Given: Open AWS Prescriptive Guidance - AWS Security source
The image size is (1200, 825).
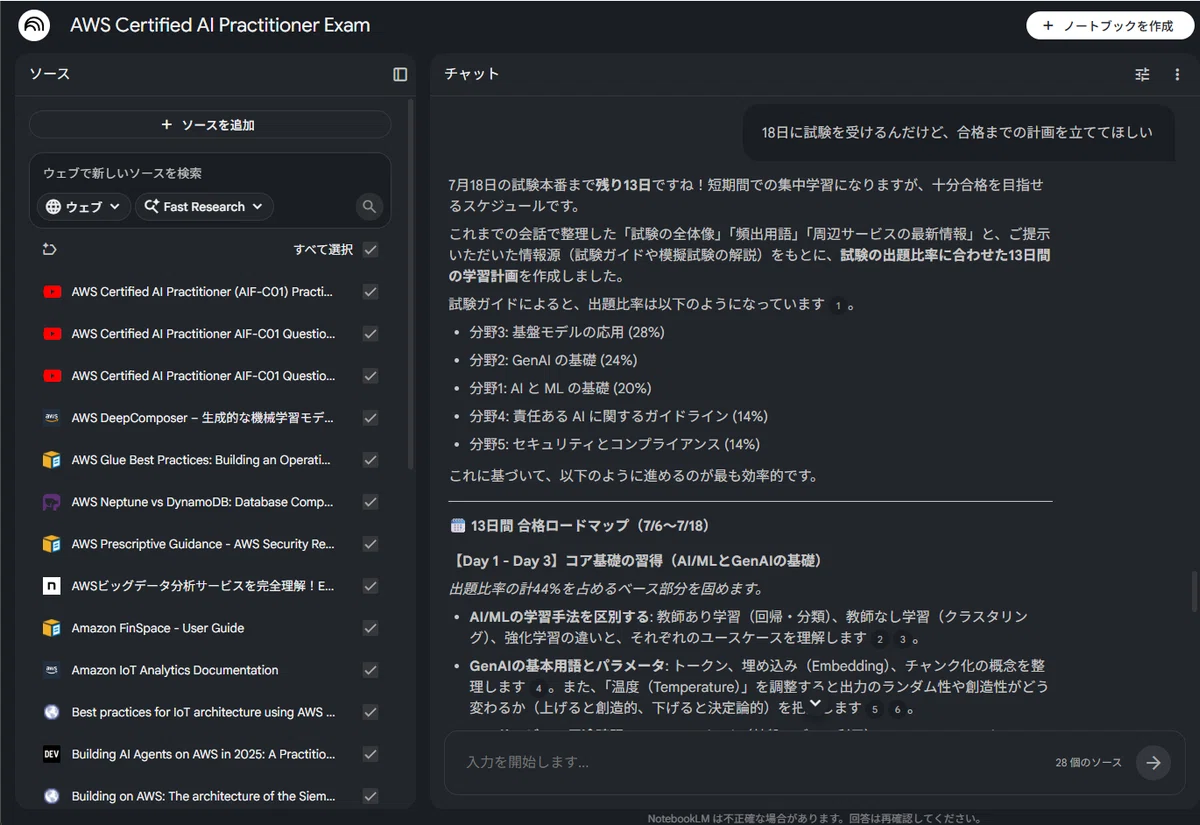Looking at the screenshot, I should click(x=203, y=544).
